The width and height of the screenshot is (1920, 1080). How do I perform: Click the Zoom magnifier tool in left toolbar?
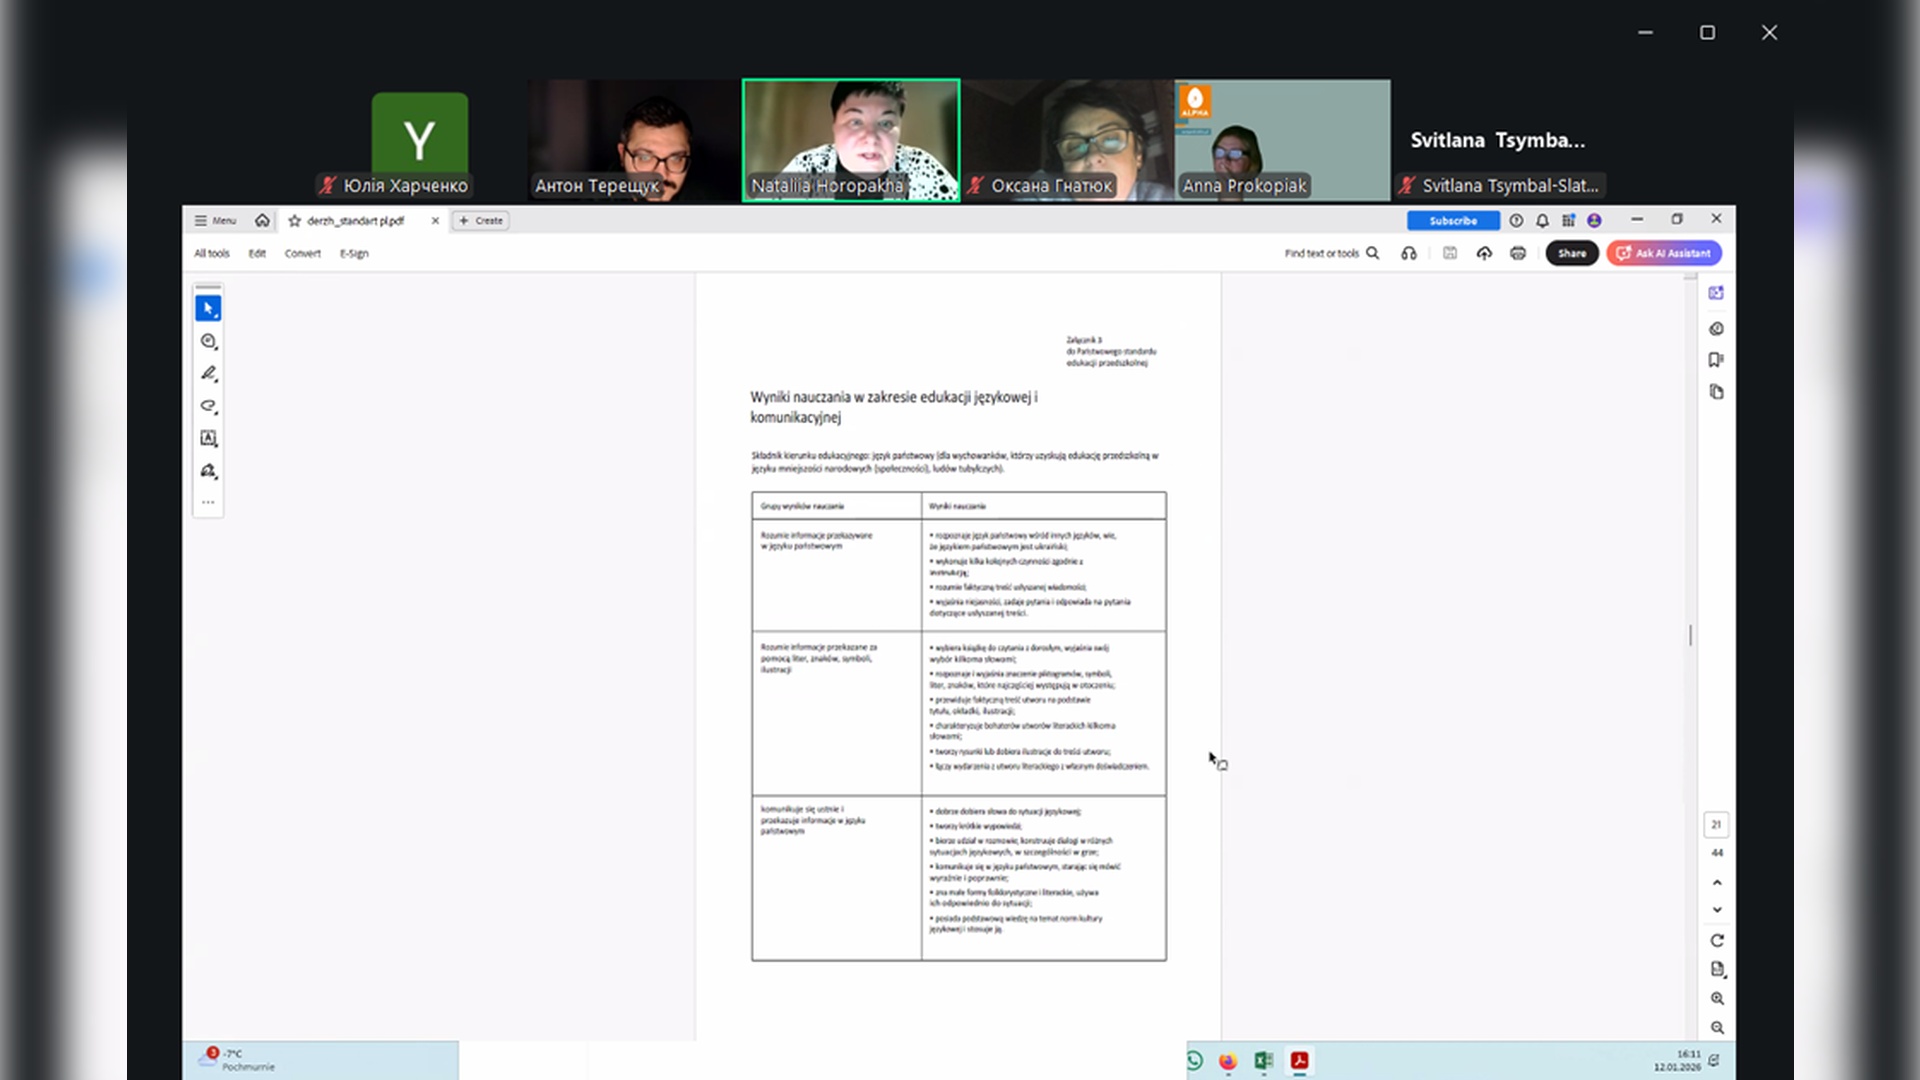point(208,341)
